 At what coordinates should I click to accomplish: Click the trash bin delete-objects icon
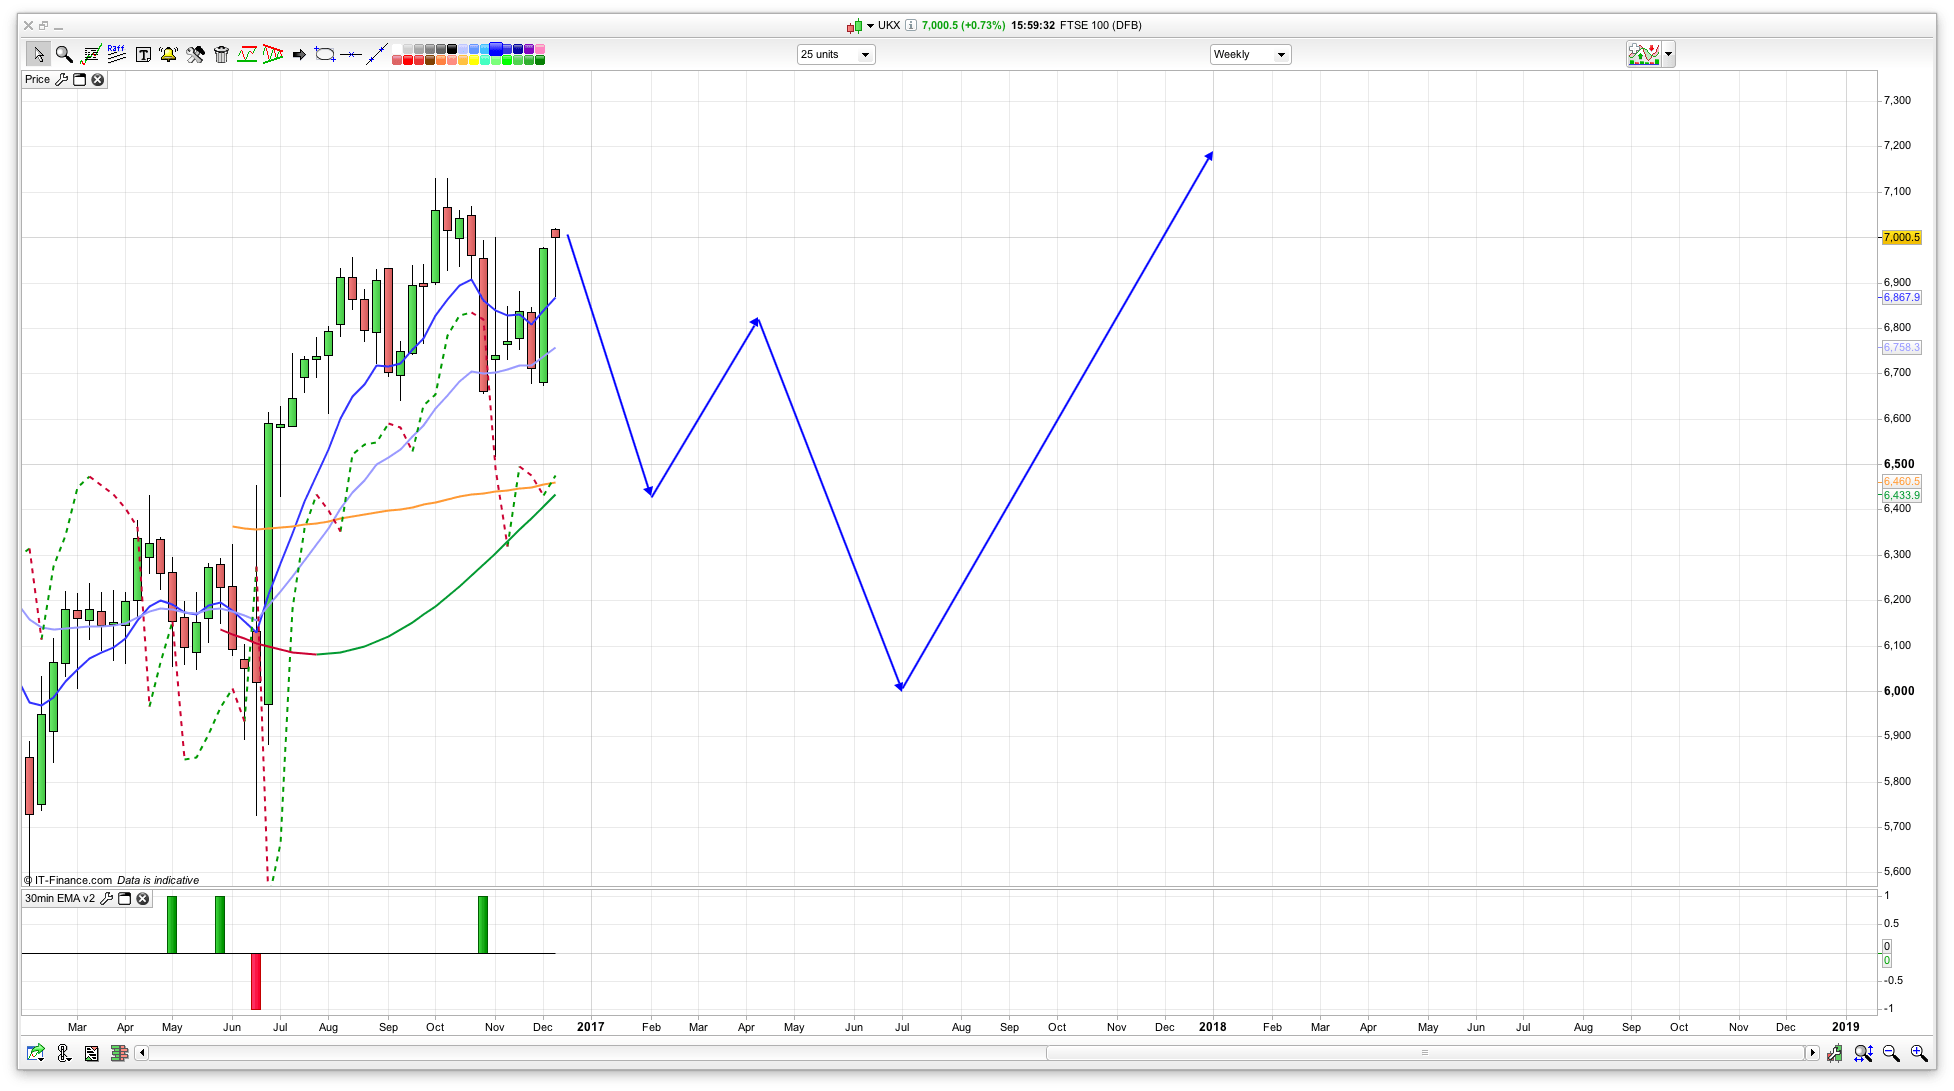pyautogui.click(x=222, y=54)
